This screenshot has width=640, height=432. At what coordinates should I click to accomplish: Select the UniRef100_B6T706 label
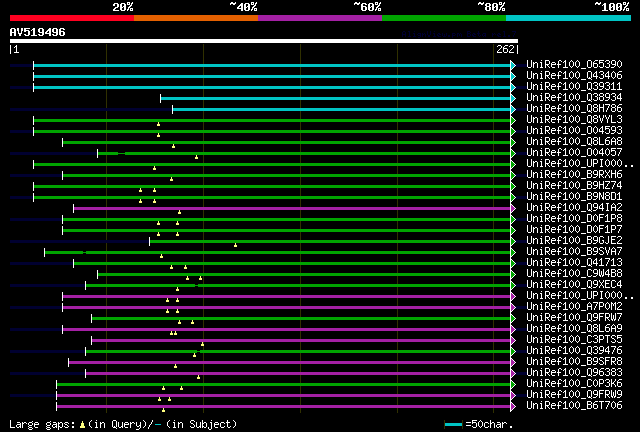[x=574, y=406]
